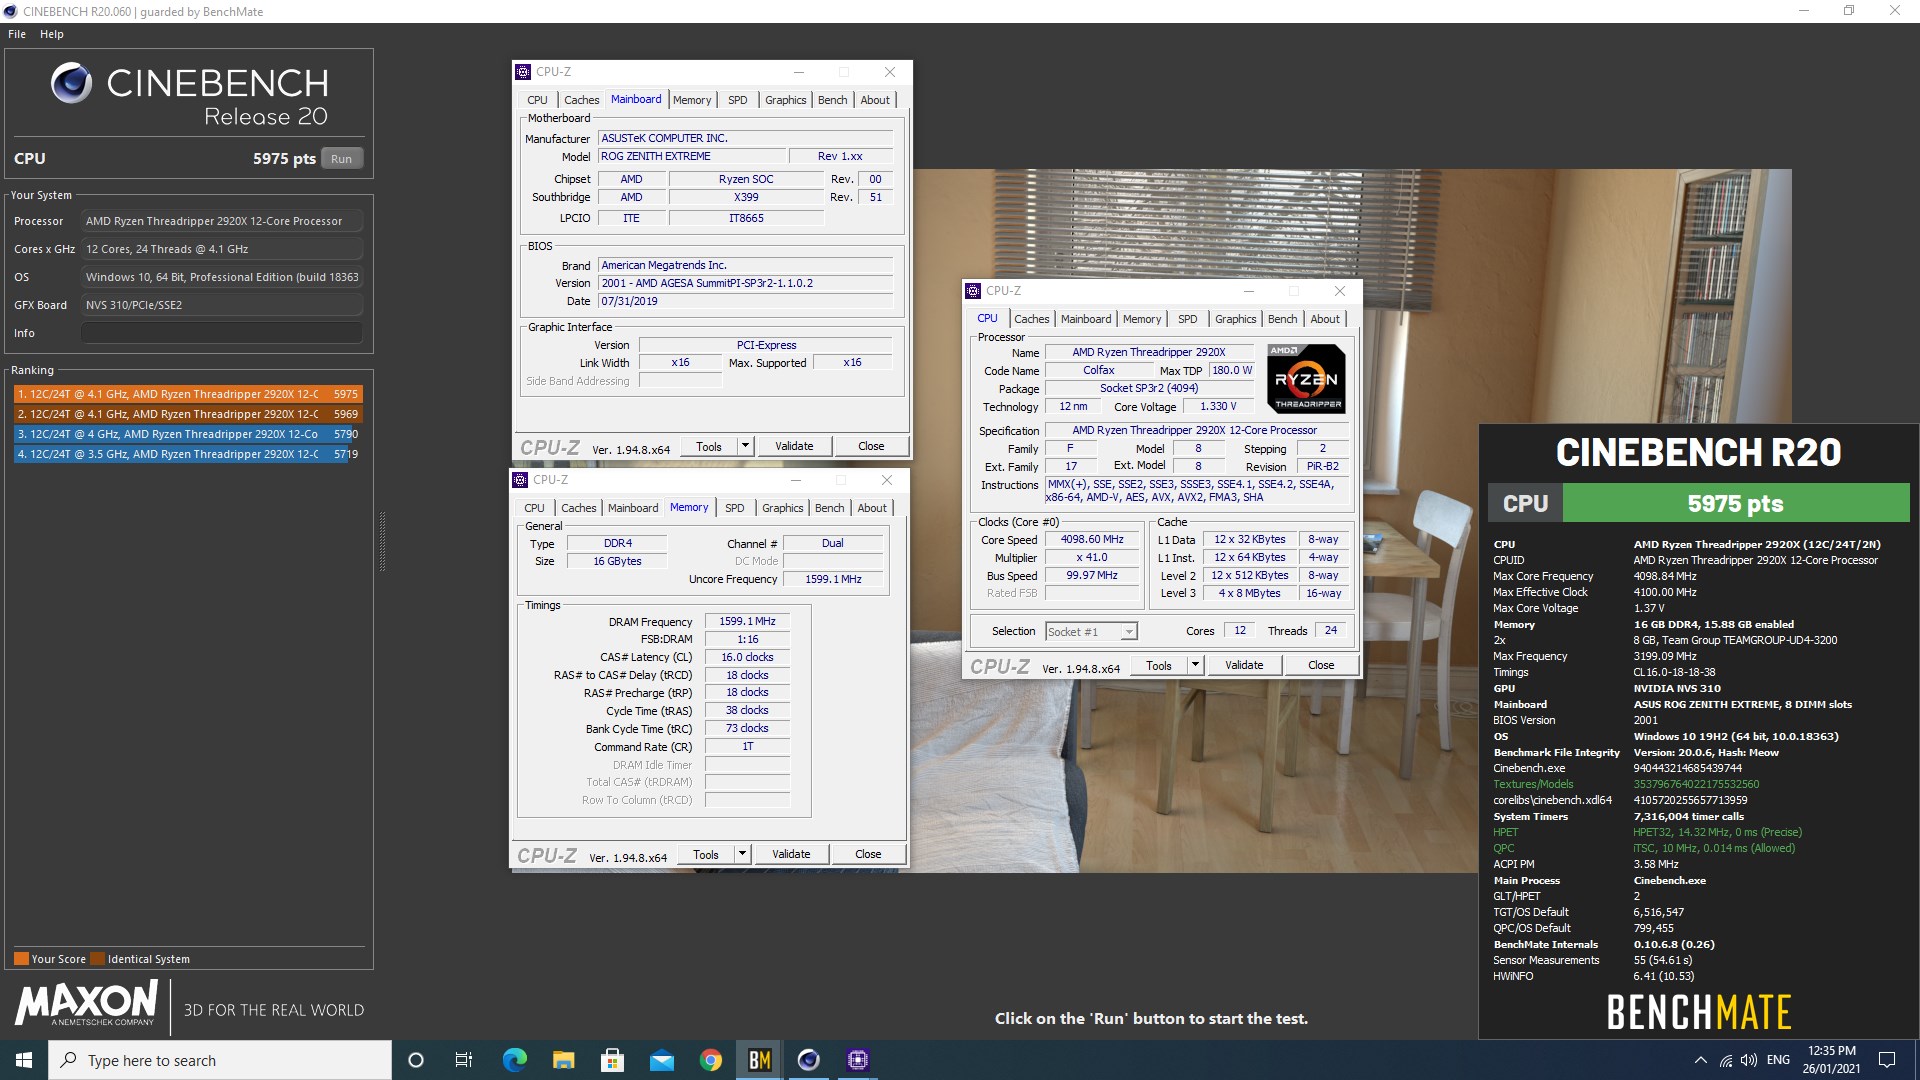The width and height of the screenshot is (1920, 1080).
Task: Switch to CPU tab in Mainboard CPU-Z window
Action: (537, 100)
